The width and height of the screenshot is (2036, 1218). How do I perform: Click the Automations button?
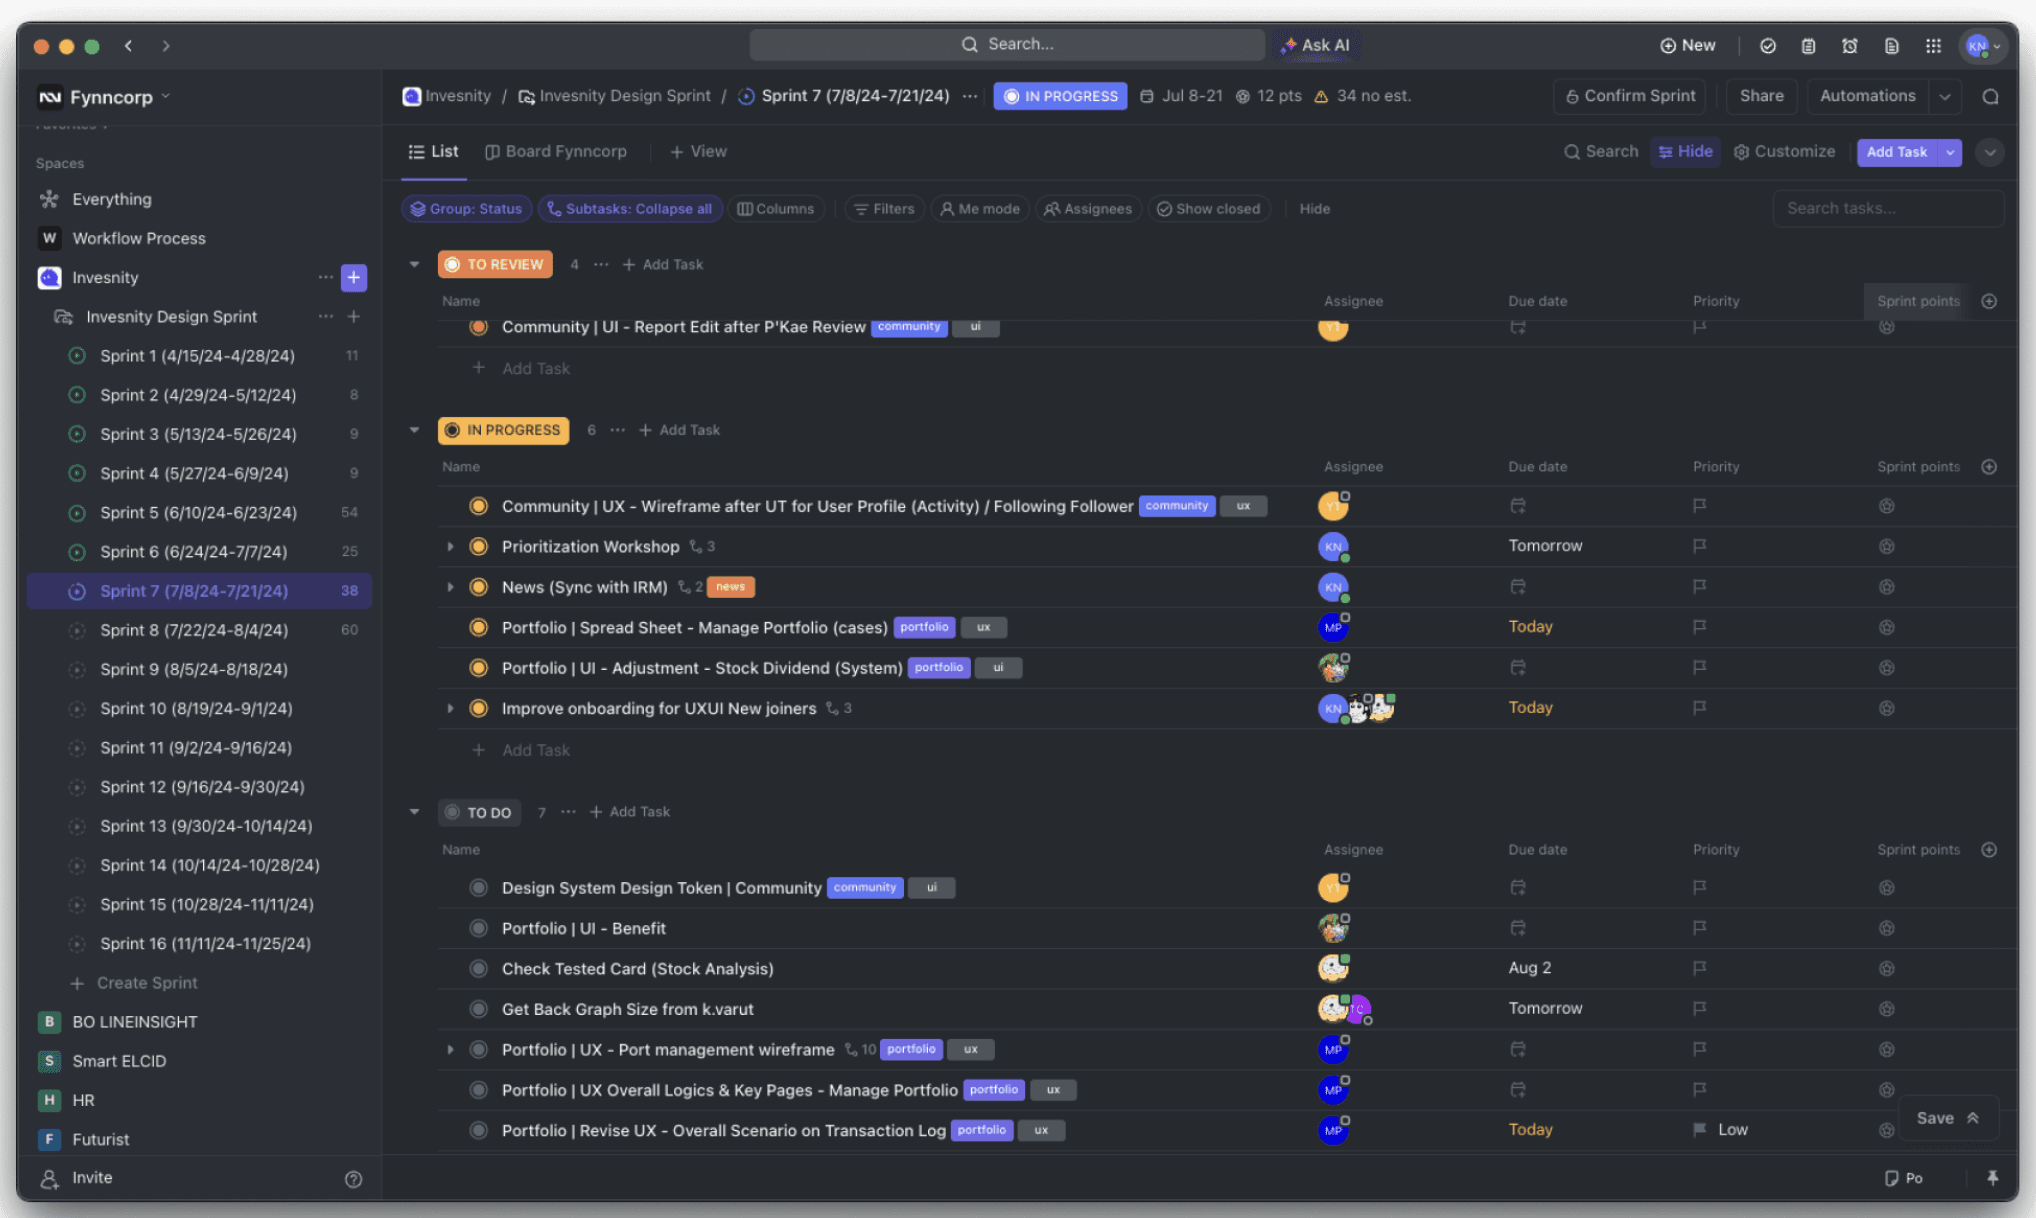[1867, 96]
